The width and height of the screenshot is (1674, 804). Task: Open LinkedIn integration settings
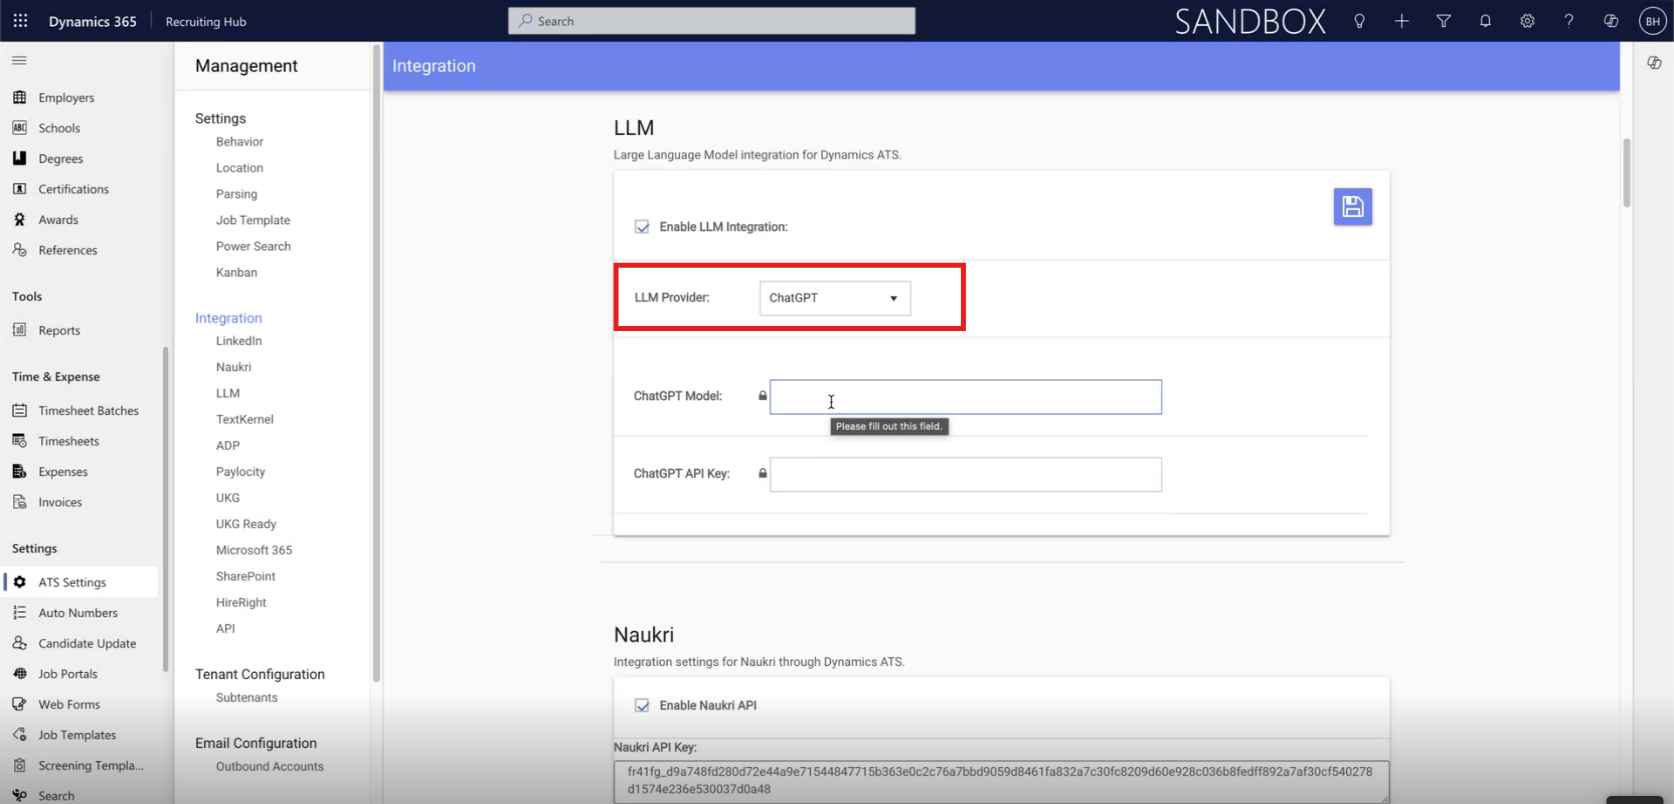point(239,341)
